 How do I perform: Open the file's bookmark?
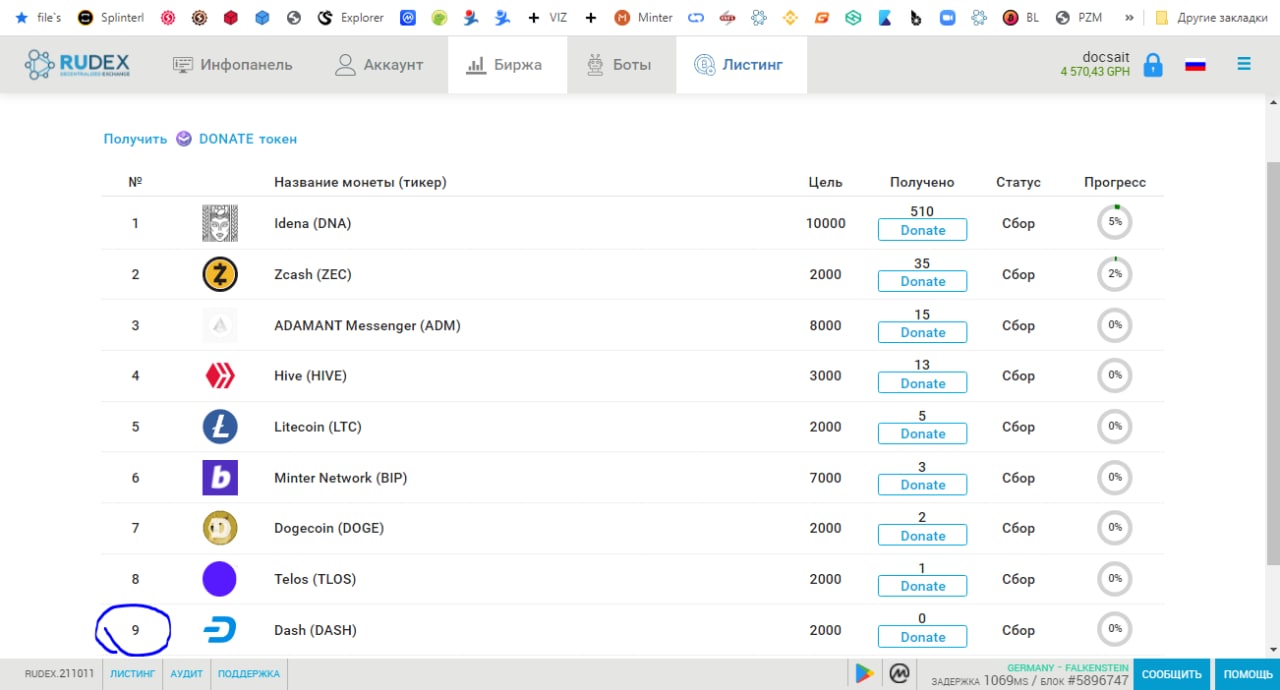pos(38,17)
